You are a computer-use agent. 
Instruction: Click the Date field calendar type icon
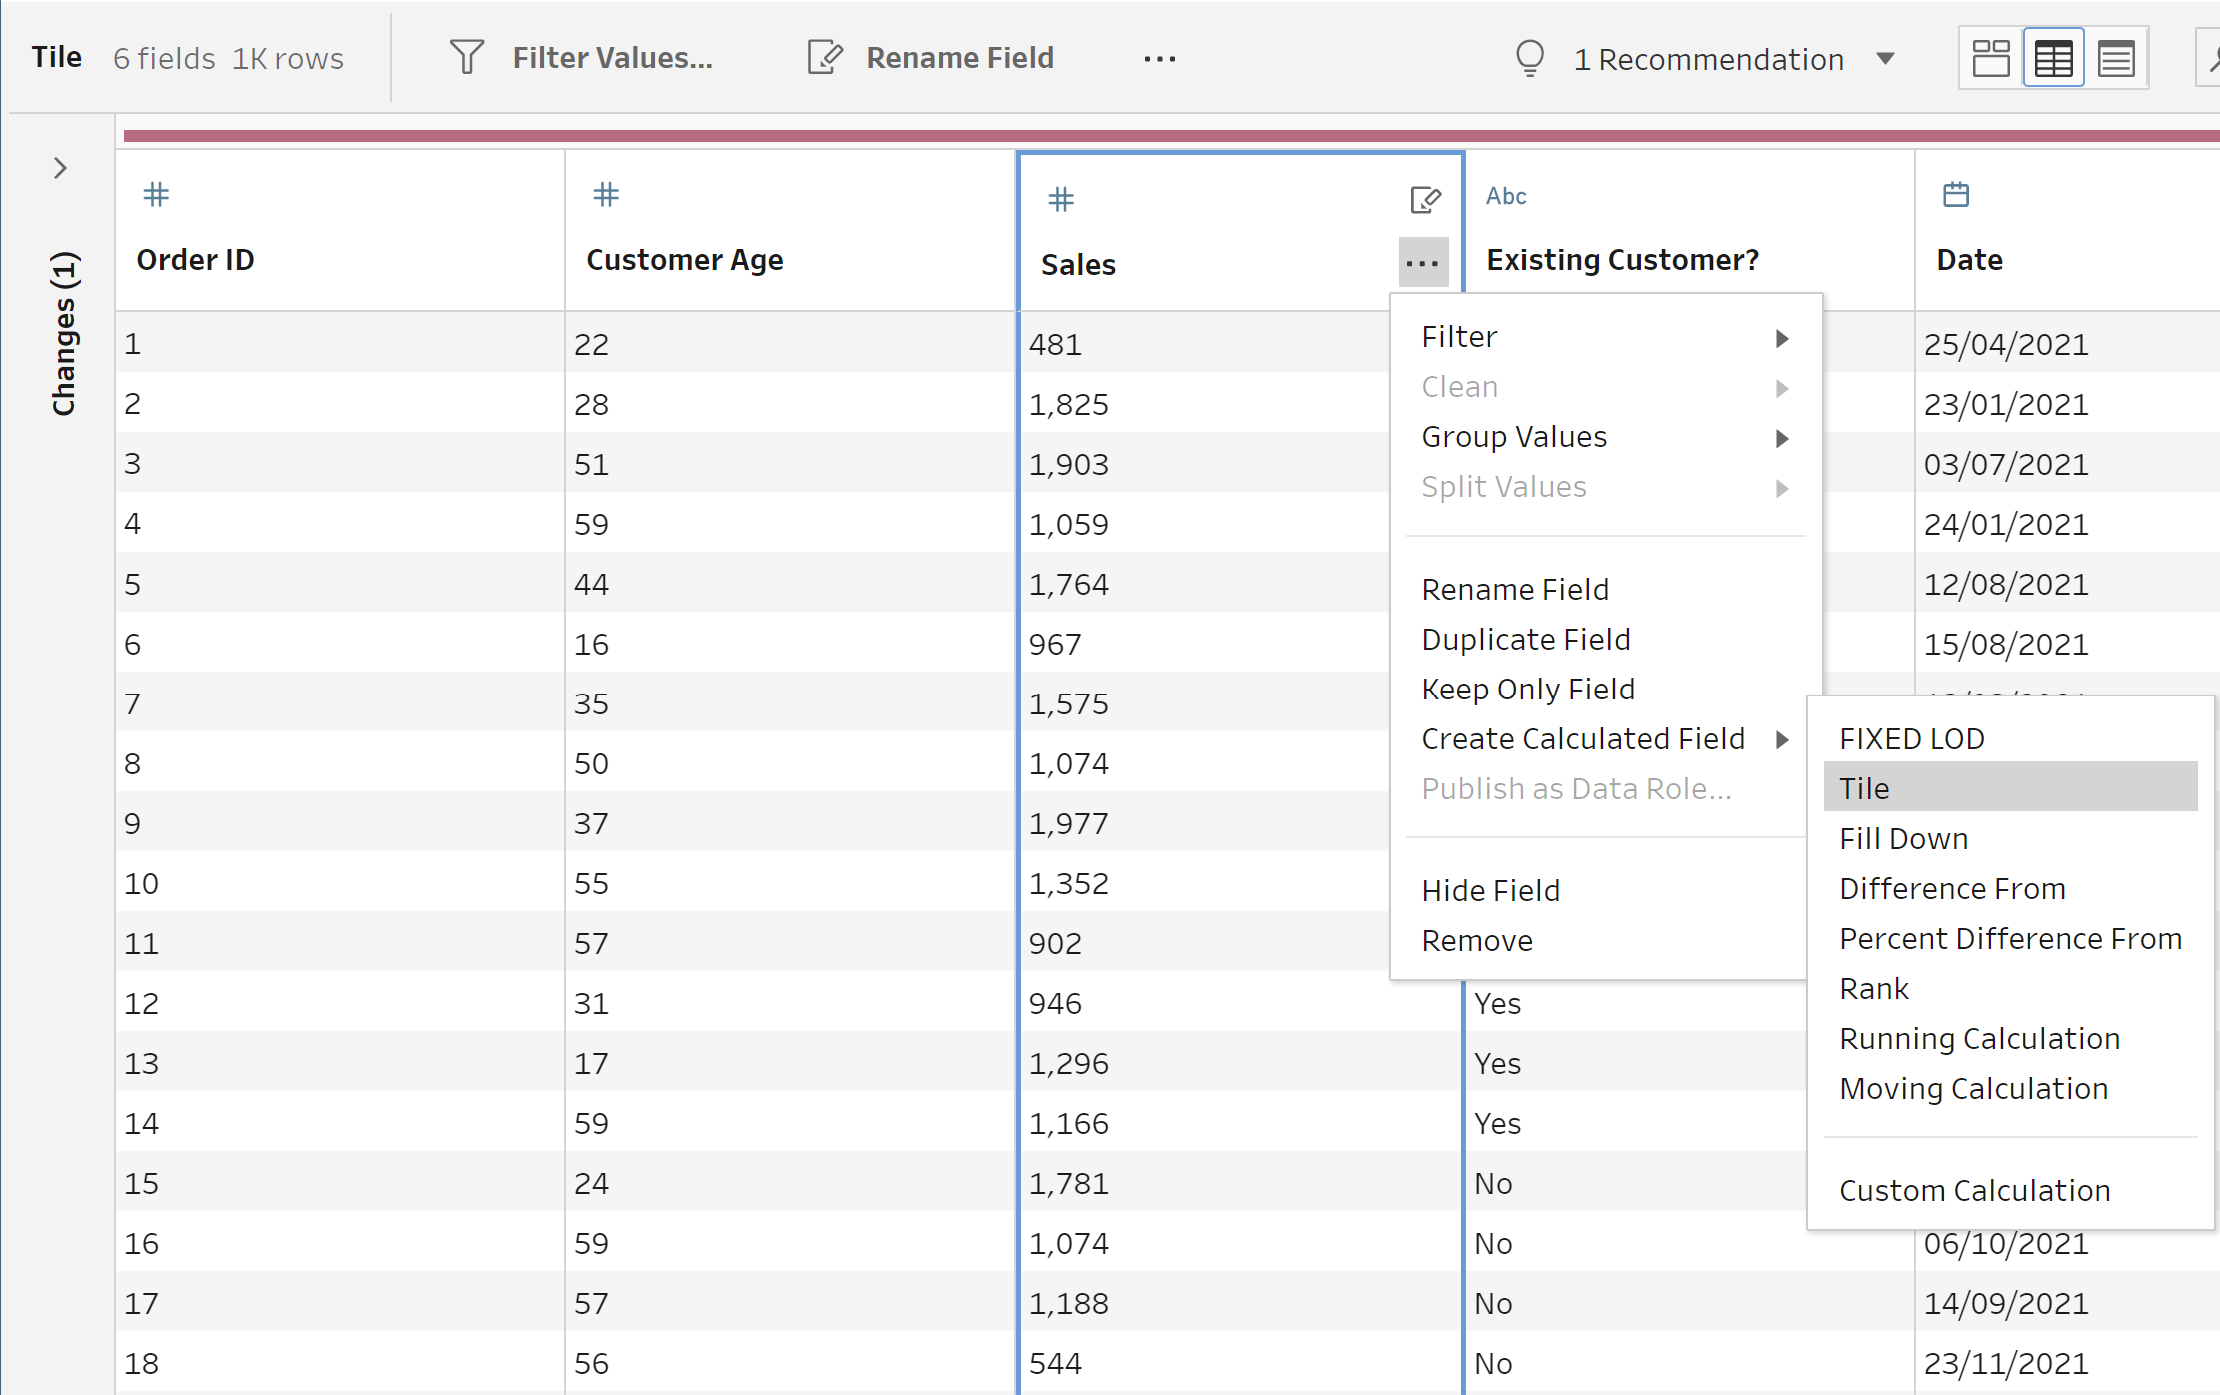pyautogui.click(x=1955, y=194)
